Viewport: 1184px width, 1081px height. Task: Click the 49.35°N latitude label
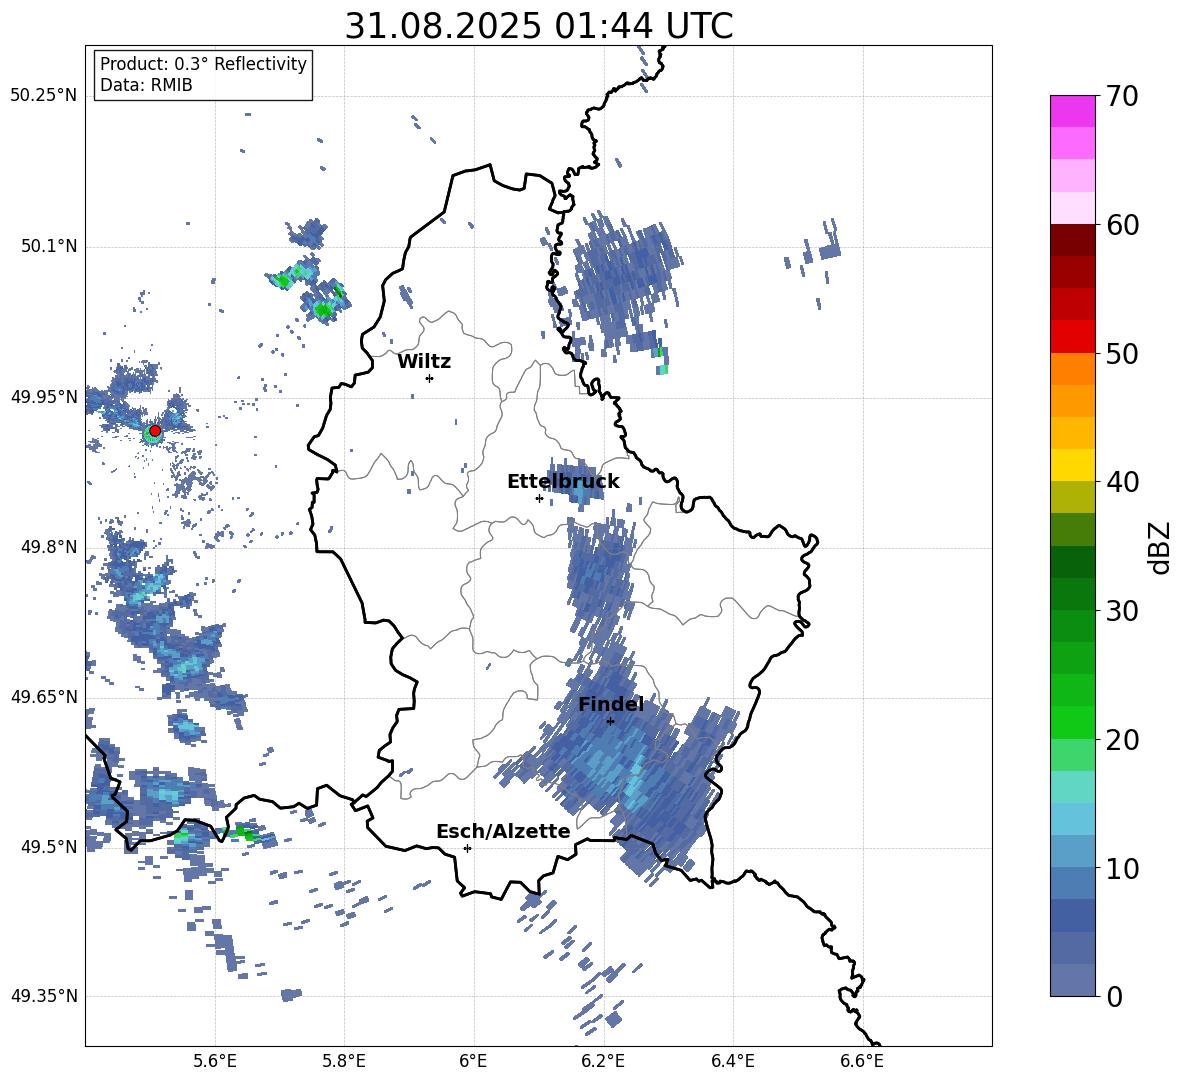[x=44, y=996]
